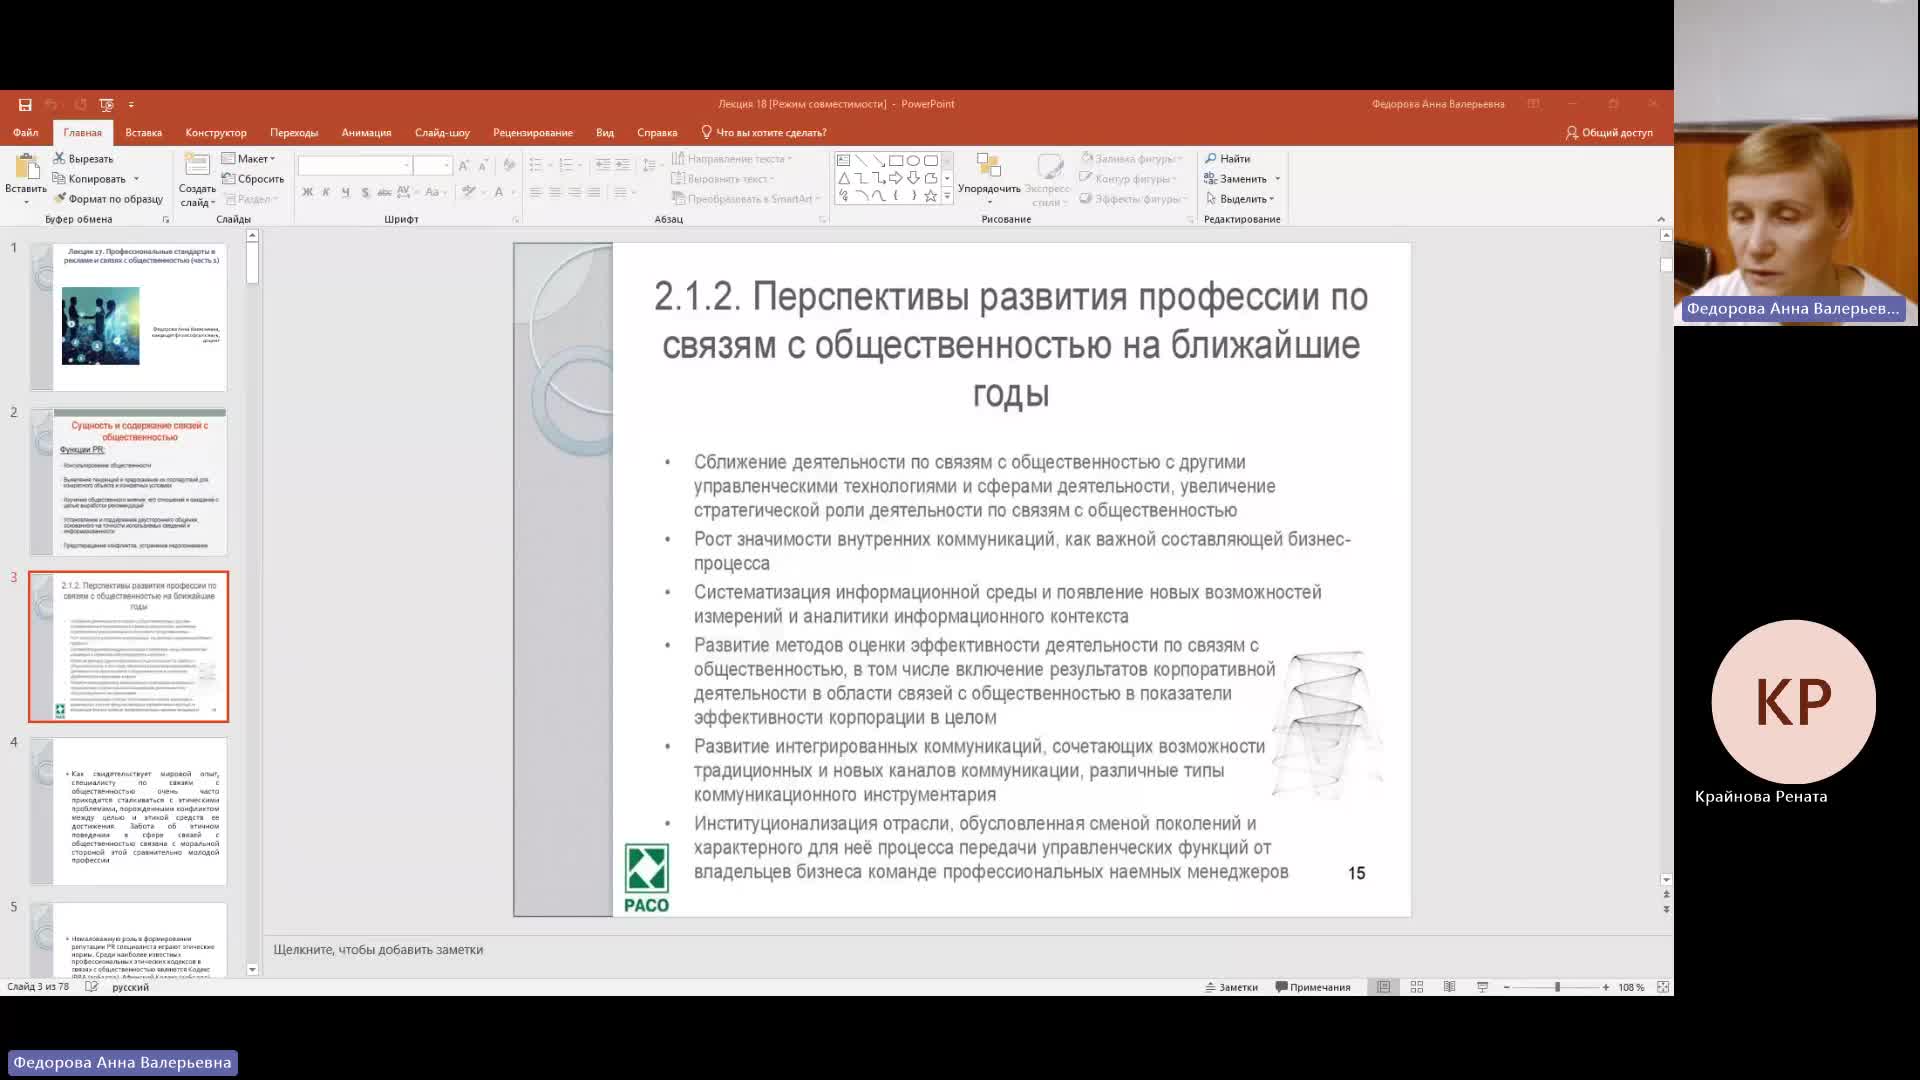Select the 5-point star shape in gallery
This screenshot has width=1920, height=1080.
(x=931, y=196)
